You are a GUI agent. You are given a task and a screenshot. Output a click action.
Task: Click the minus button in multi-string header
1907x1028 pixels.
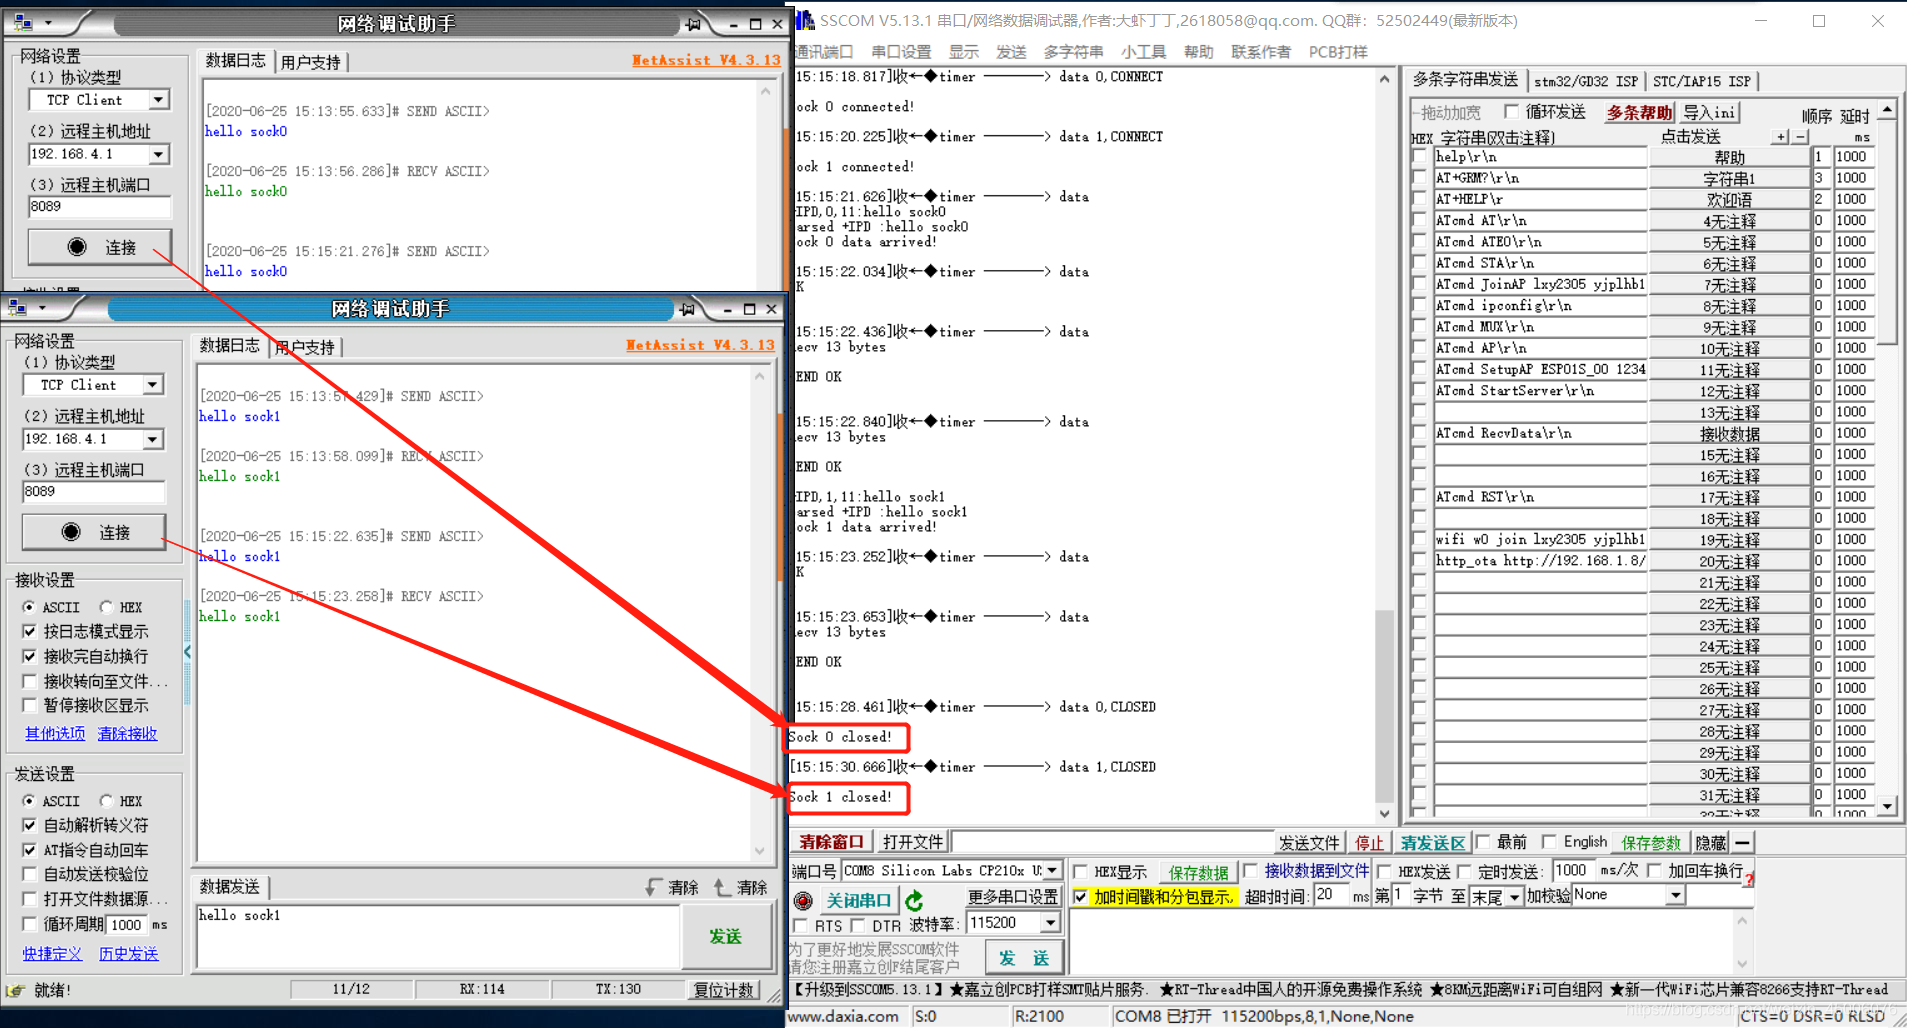tap(1800, 137)
